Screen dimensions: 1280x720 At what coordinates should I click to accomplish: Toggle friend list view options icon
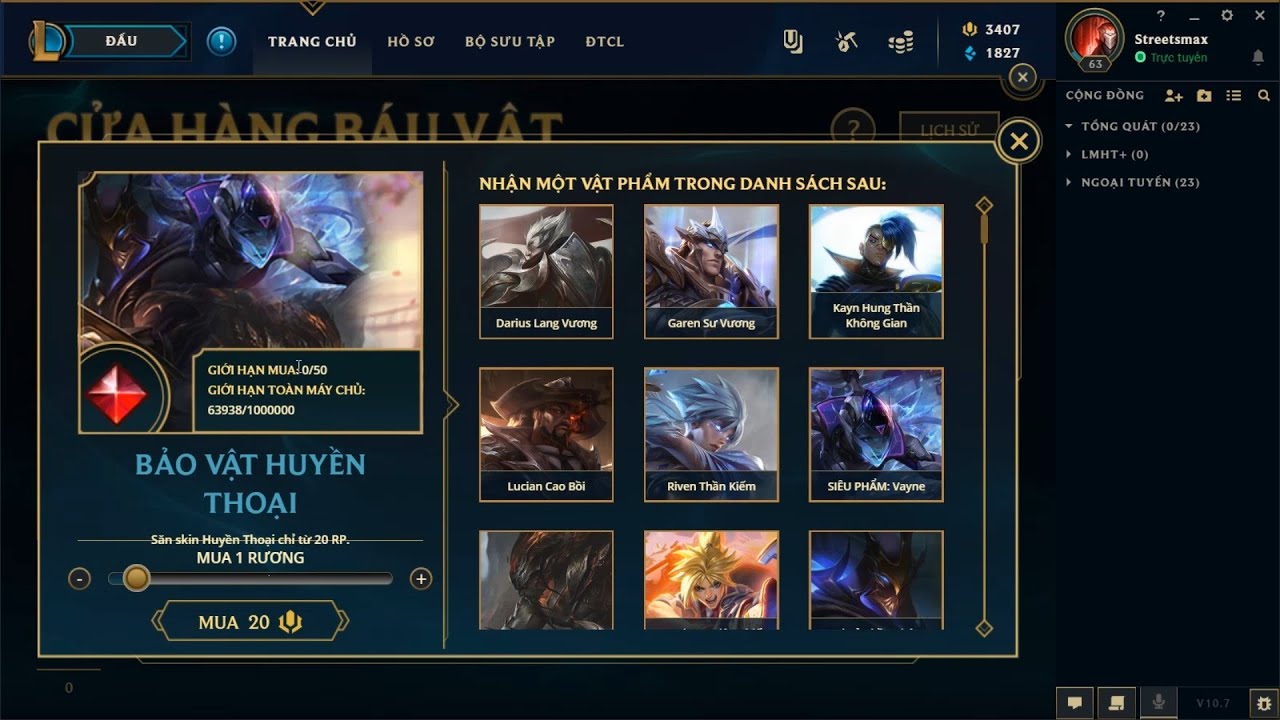click(1234, 96)
